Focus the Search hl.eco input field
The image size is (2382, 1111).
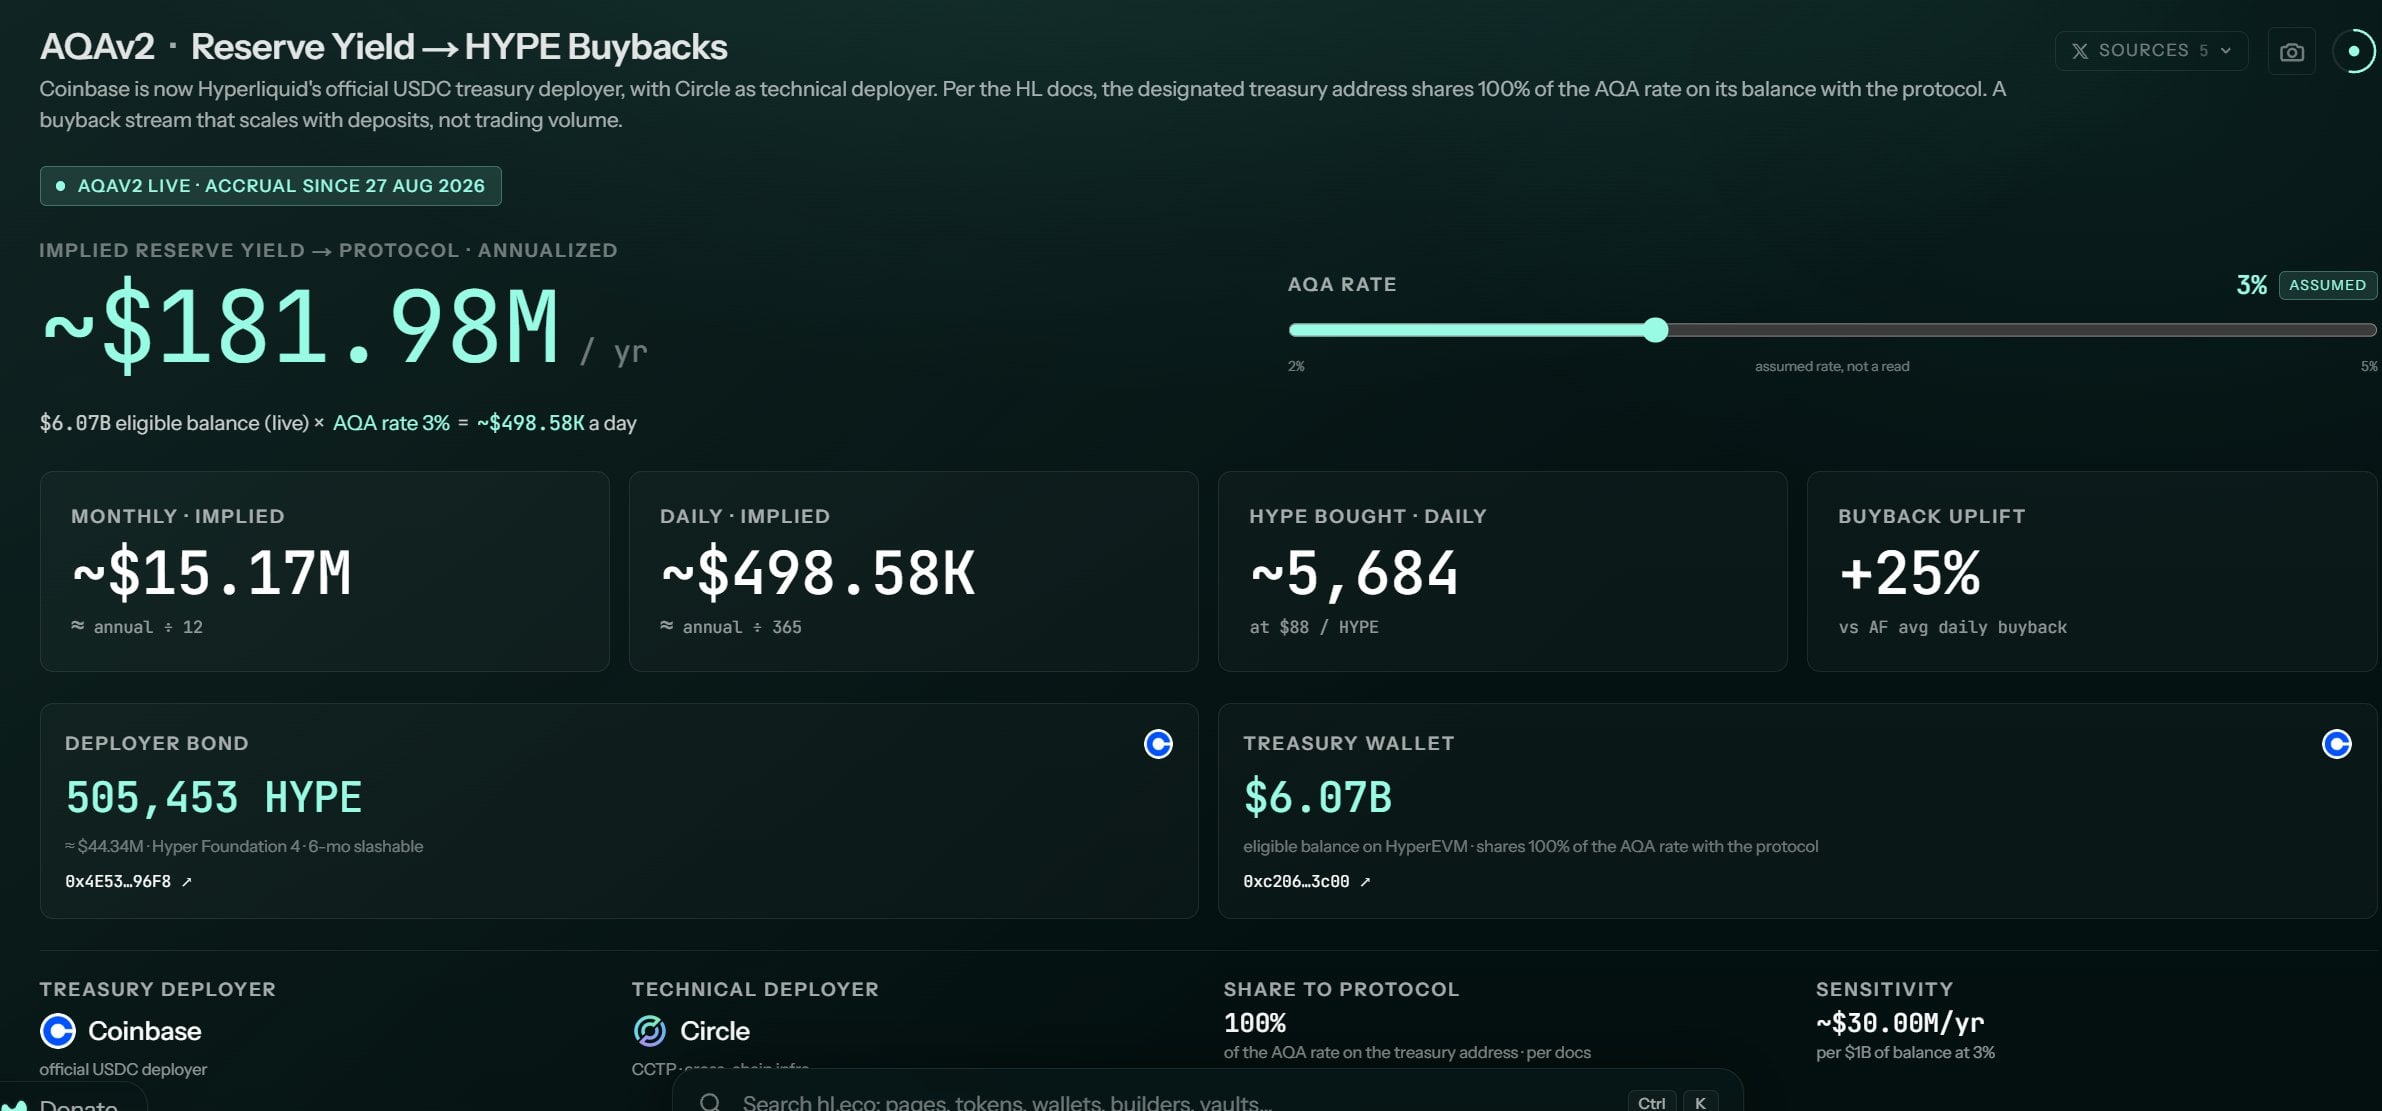[1207, 1092]
